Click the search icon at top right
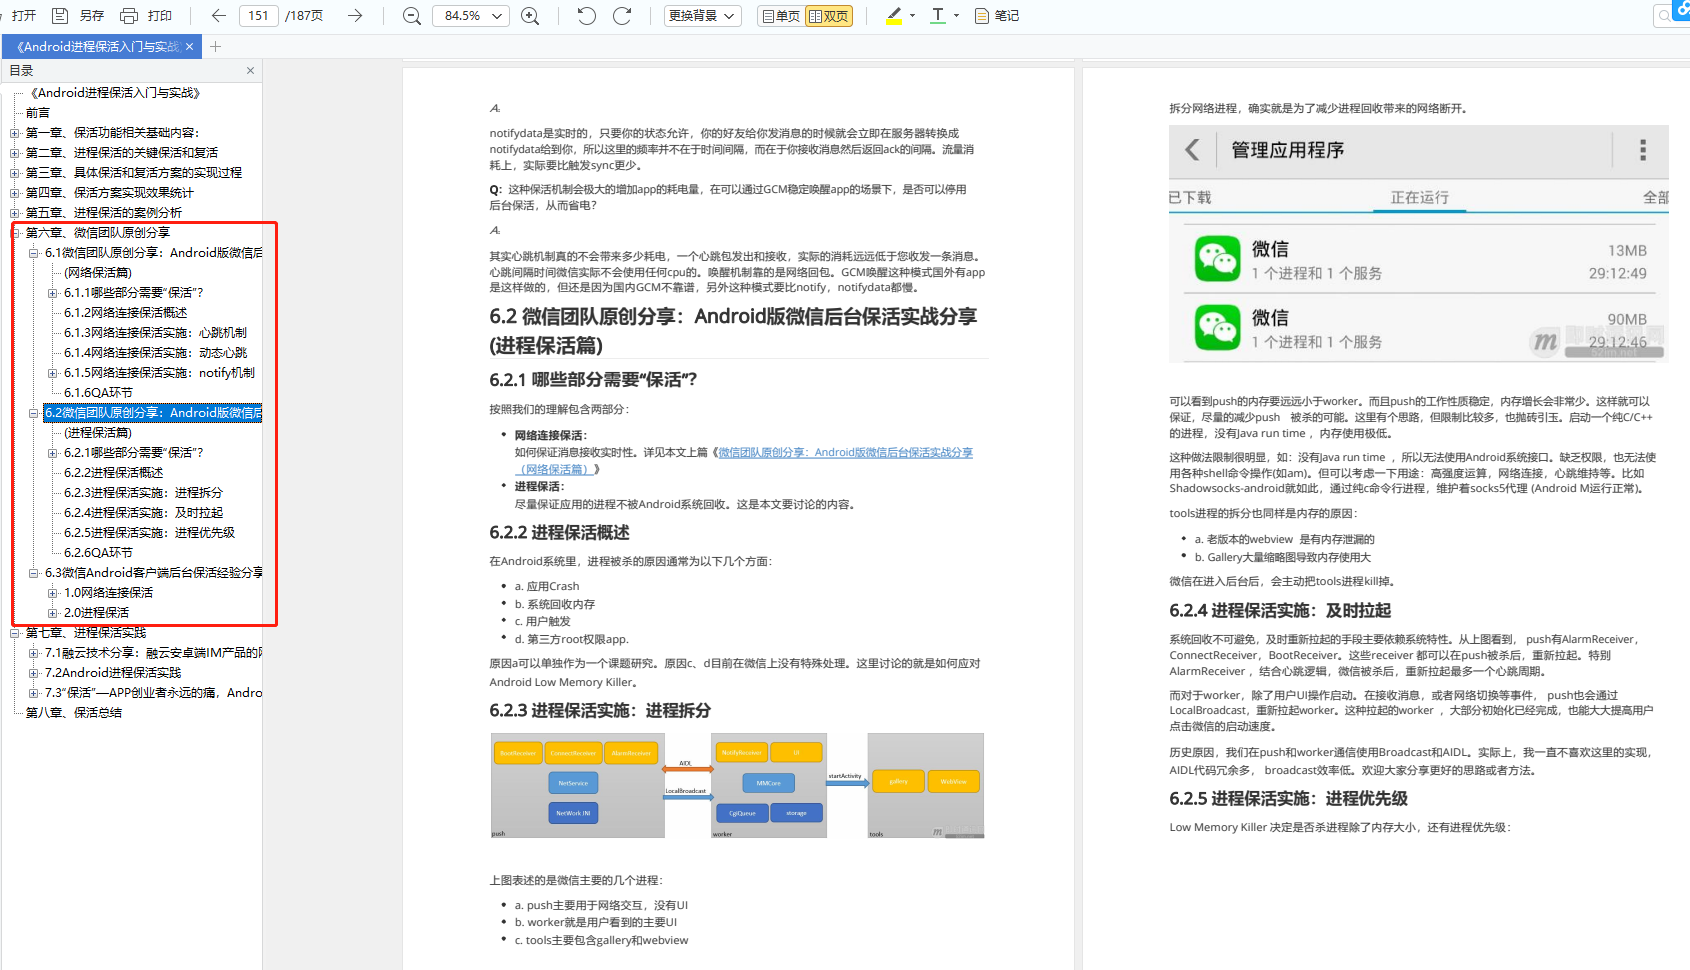The image size is (1690, 970). (x=1664, y=16)
